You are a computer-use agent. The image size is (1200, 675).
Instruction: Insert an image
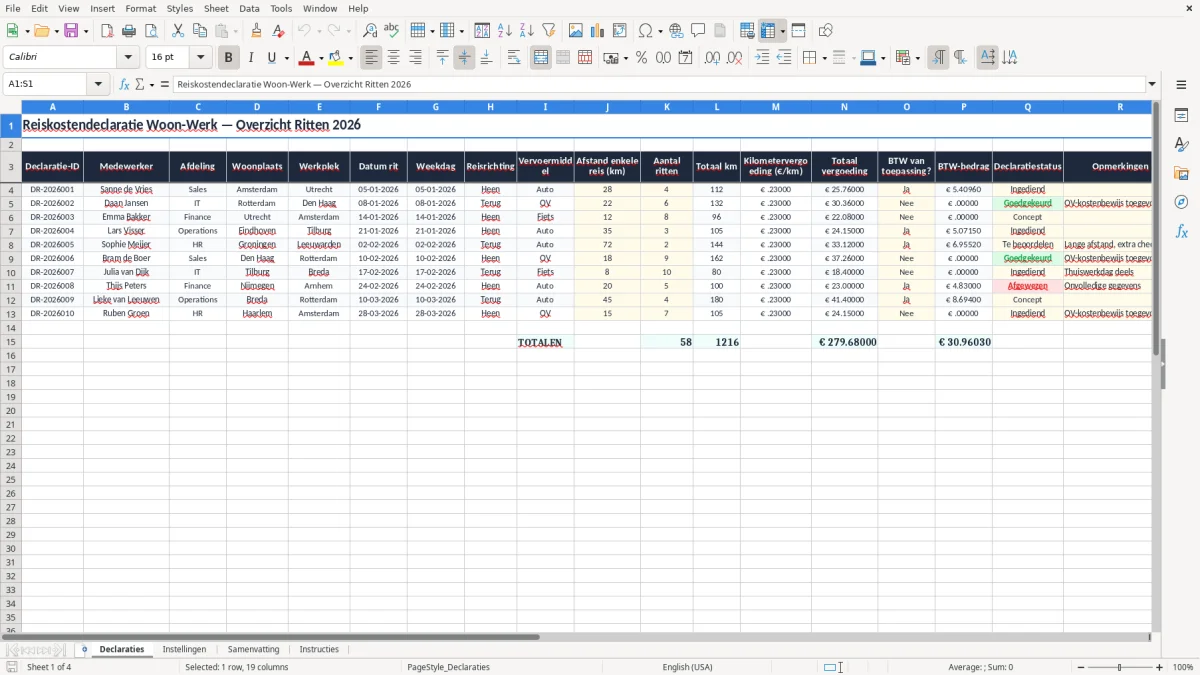tap(576, 31)
